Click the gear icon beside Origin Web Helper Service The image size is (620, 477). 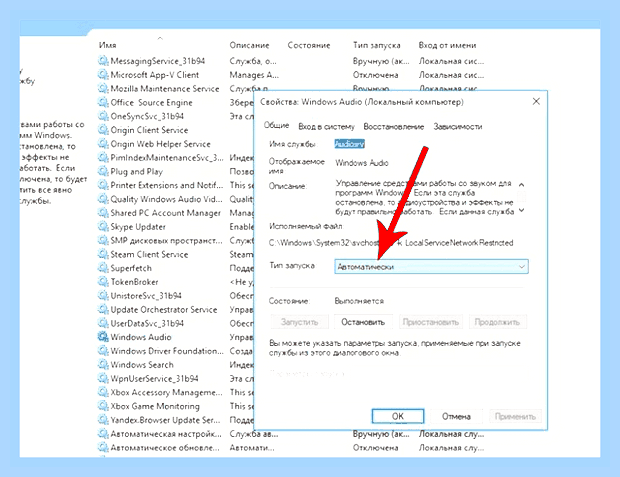pyautogui.click(x=103, y=144)
